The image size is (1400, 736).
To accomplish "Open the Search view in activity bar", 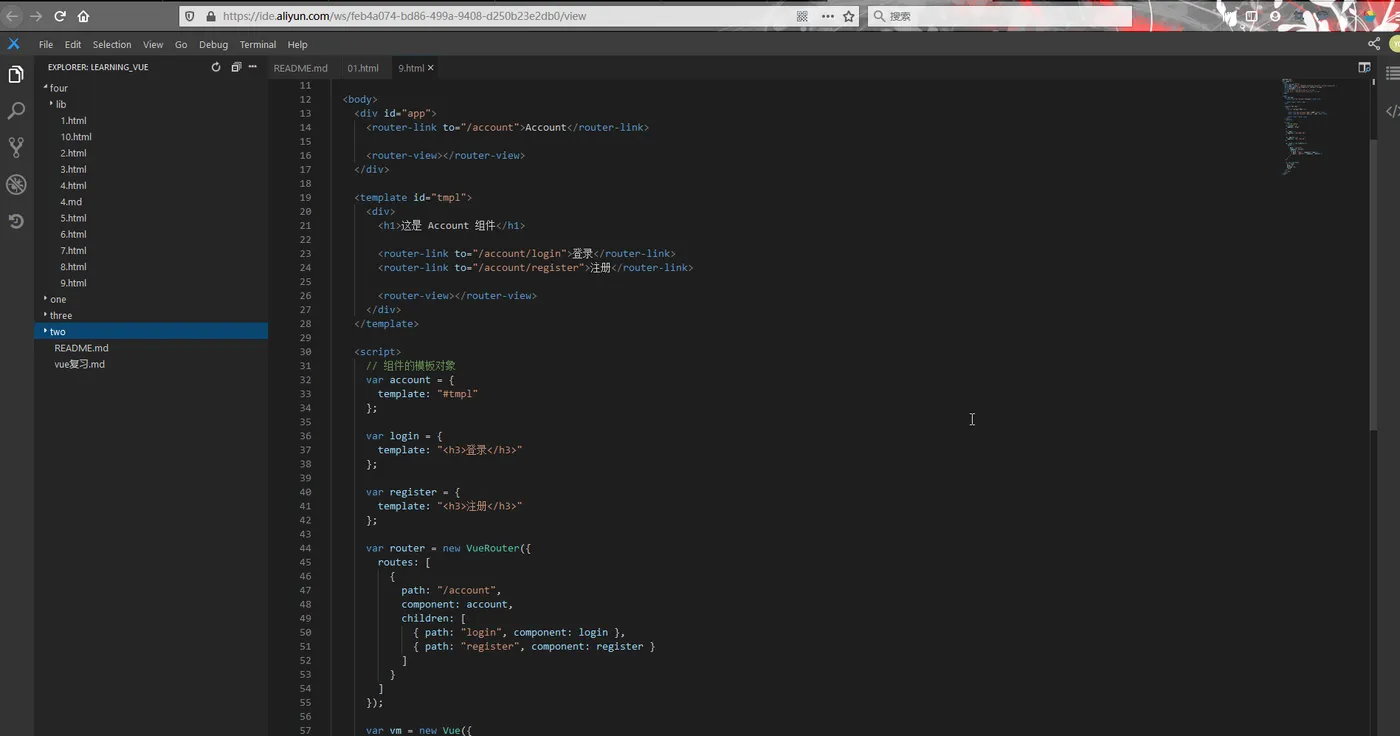I will [x=16, y=111].
